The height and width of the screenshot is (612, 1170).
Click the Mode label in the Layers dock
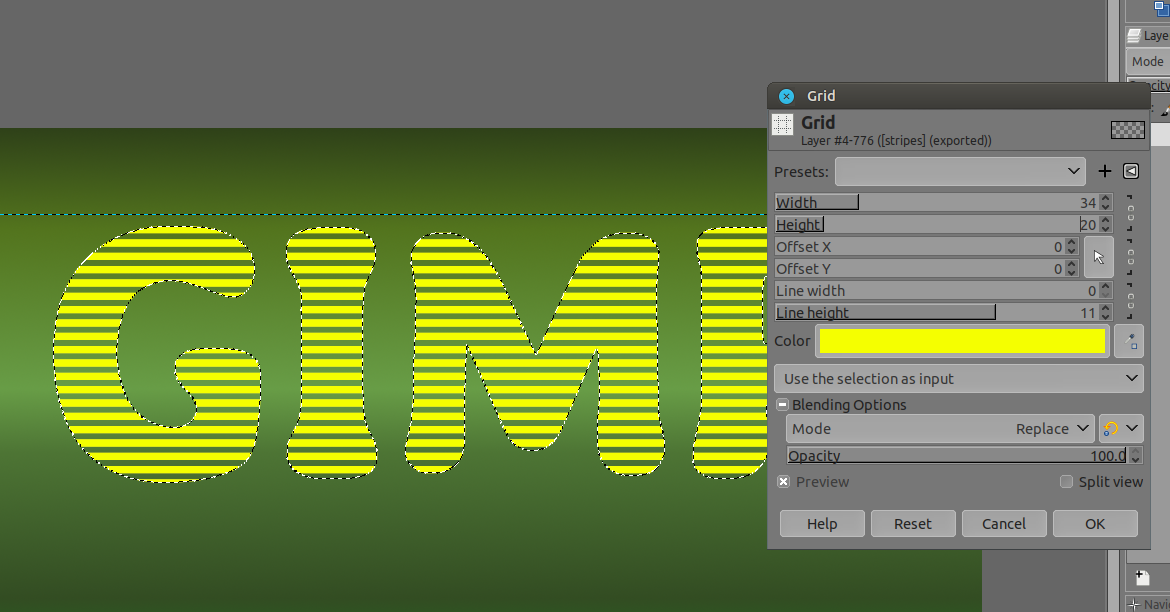(x=1147, y=62)
